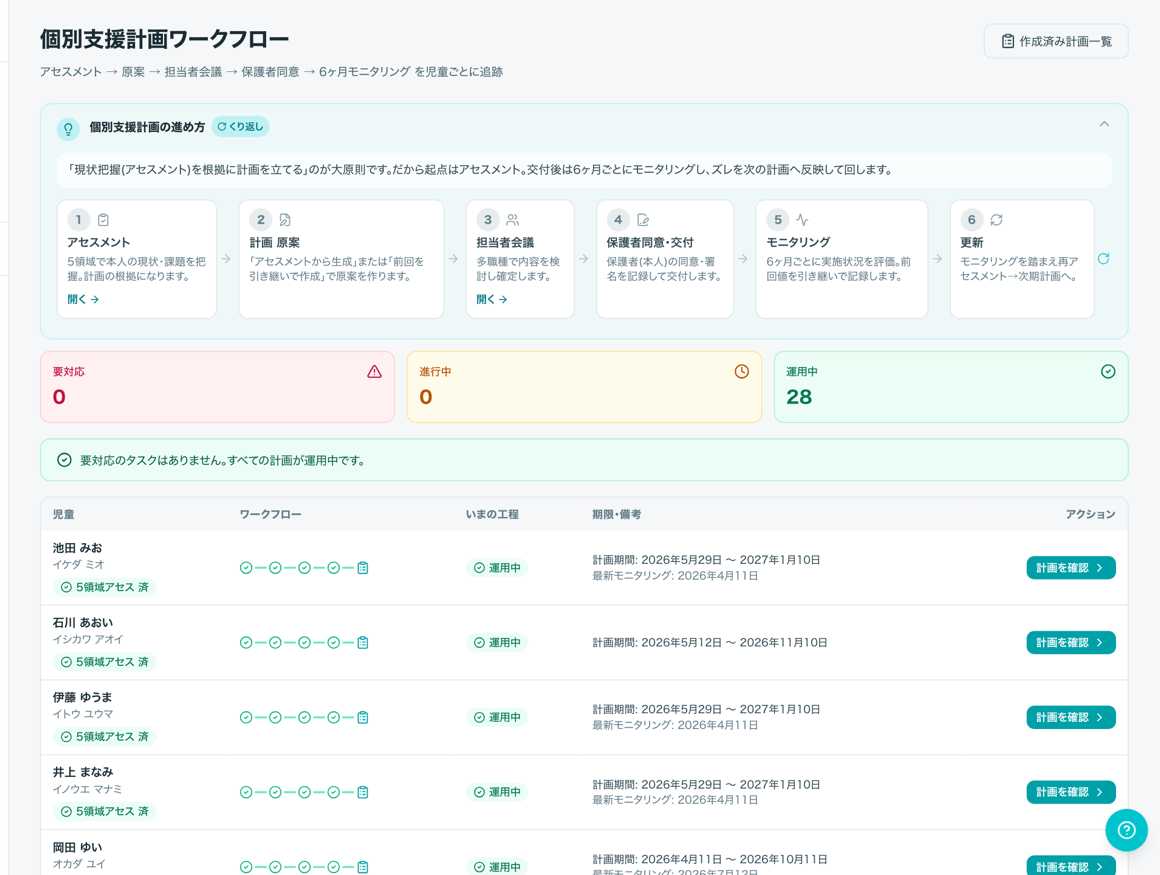Click 5領域アセス 済 badge for 石川 あおい

[x=104, y=662]
